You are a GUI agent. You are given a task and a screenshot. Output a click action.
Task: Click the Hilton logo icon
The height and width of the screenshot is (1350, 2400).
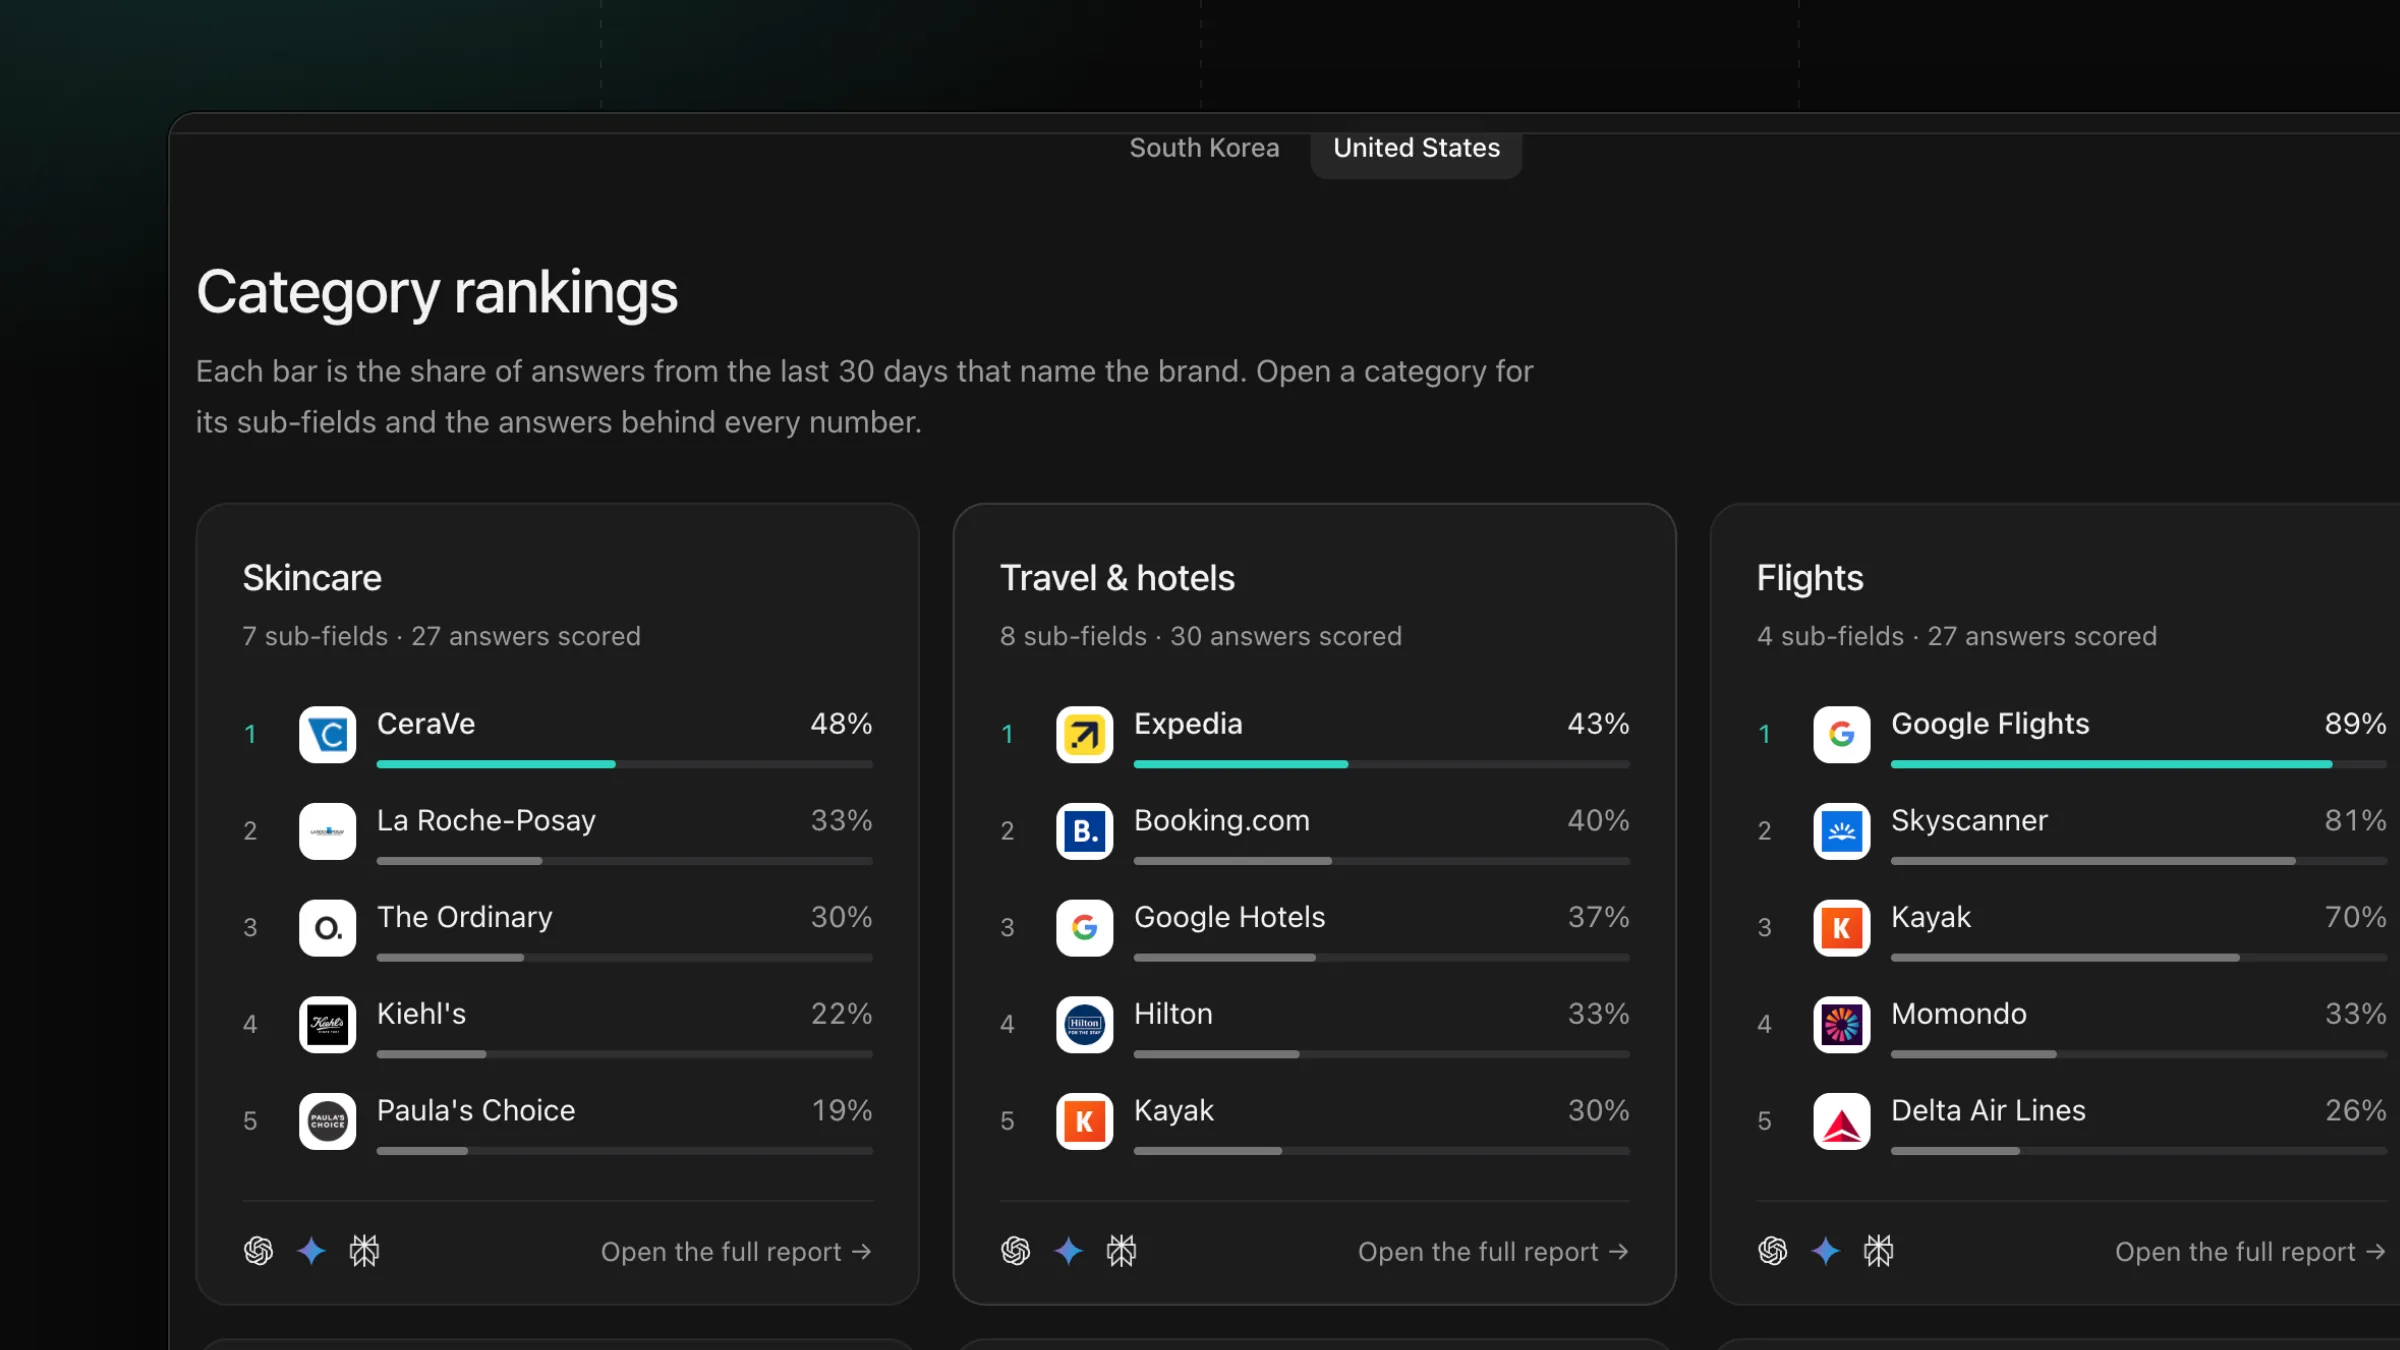[1084, 1024]
